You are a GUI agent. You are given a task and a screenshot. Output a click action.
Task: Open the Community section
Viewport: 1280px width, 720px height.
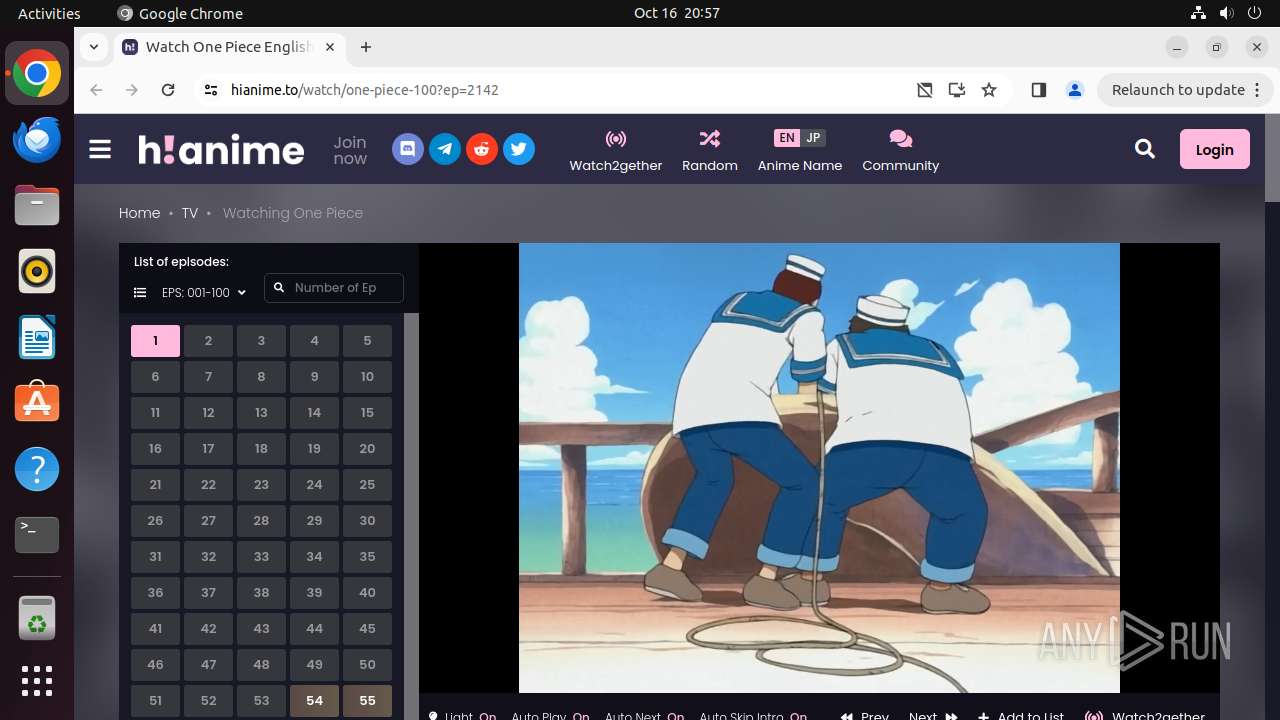pos(901,150)
